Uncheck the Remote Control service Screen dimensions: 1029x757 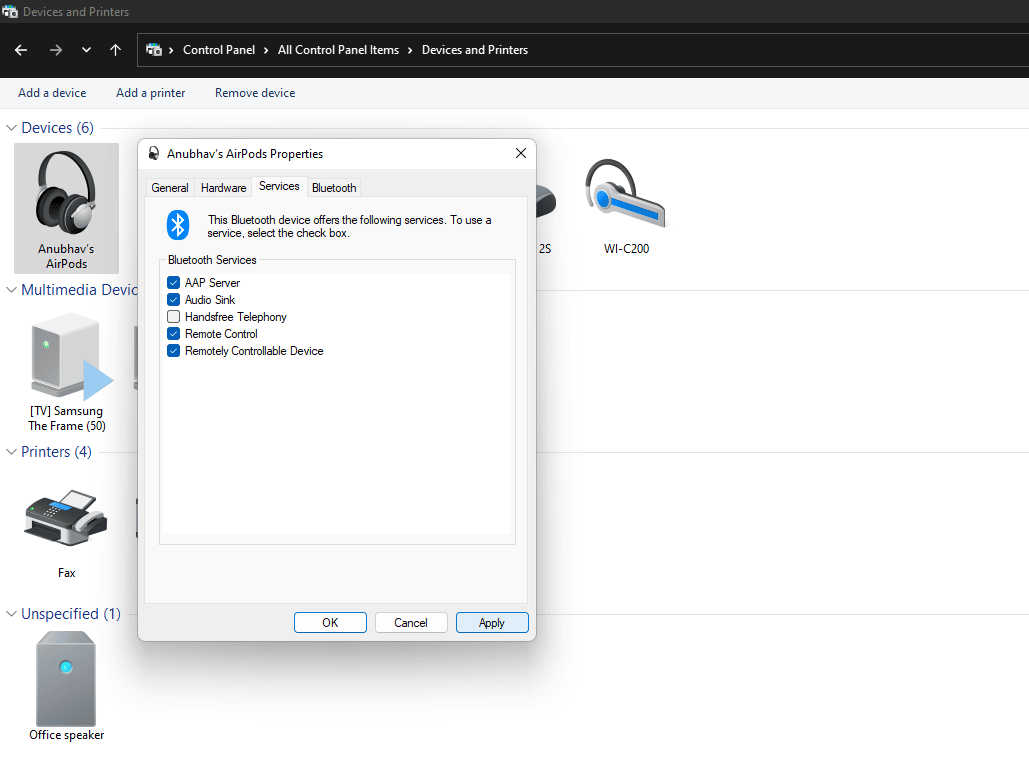(173, 334)
